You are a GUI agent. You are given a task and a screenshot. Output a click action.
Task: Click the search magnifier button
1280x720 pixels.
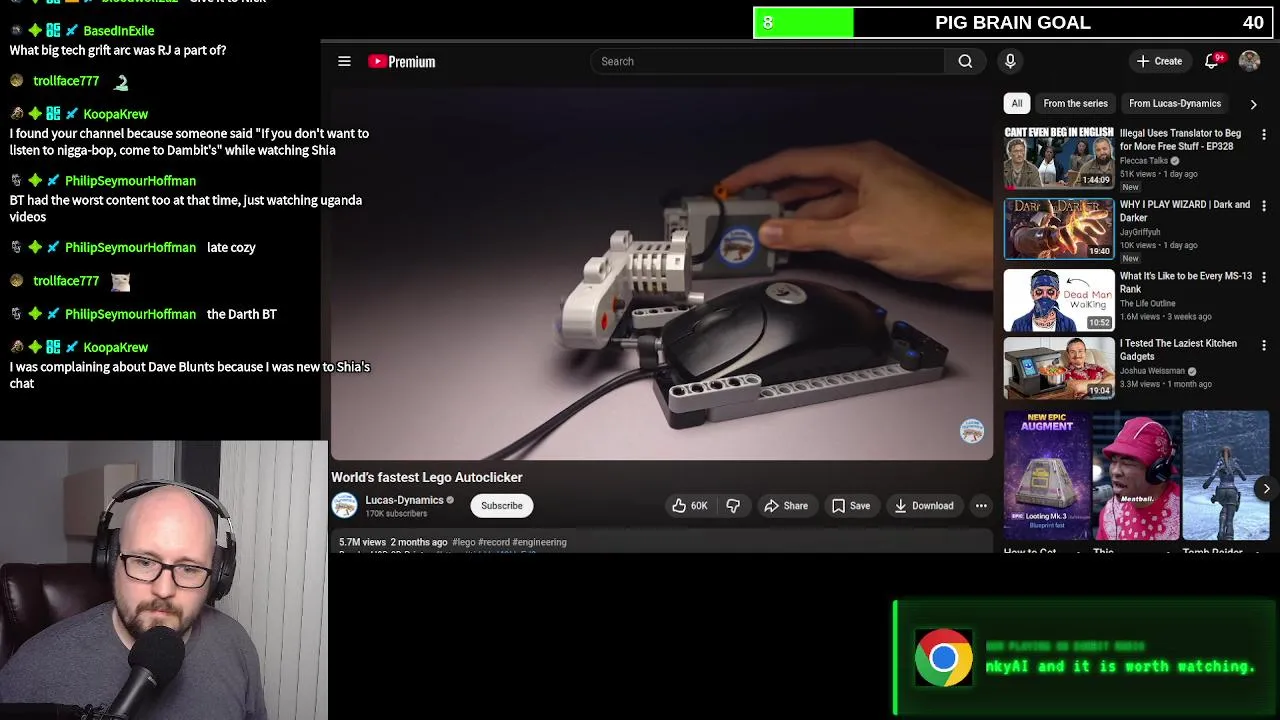tap(965, 61)
